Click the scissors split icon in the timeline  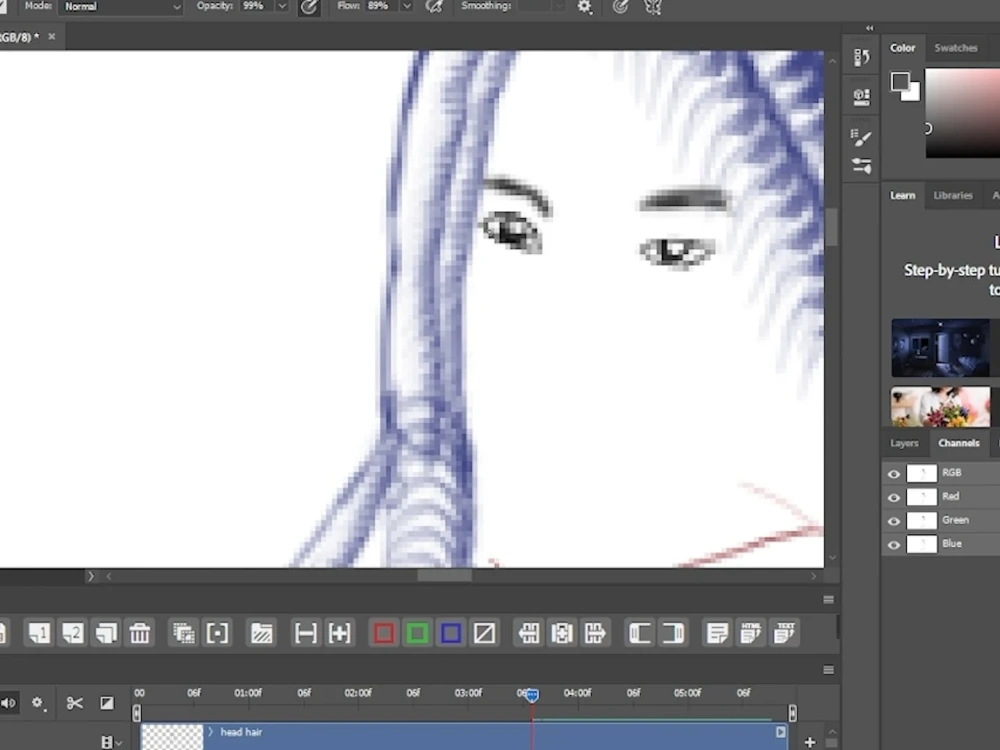[74, 703]
